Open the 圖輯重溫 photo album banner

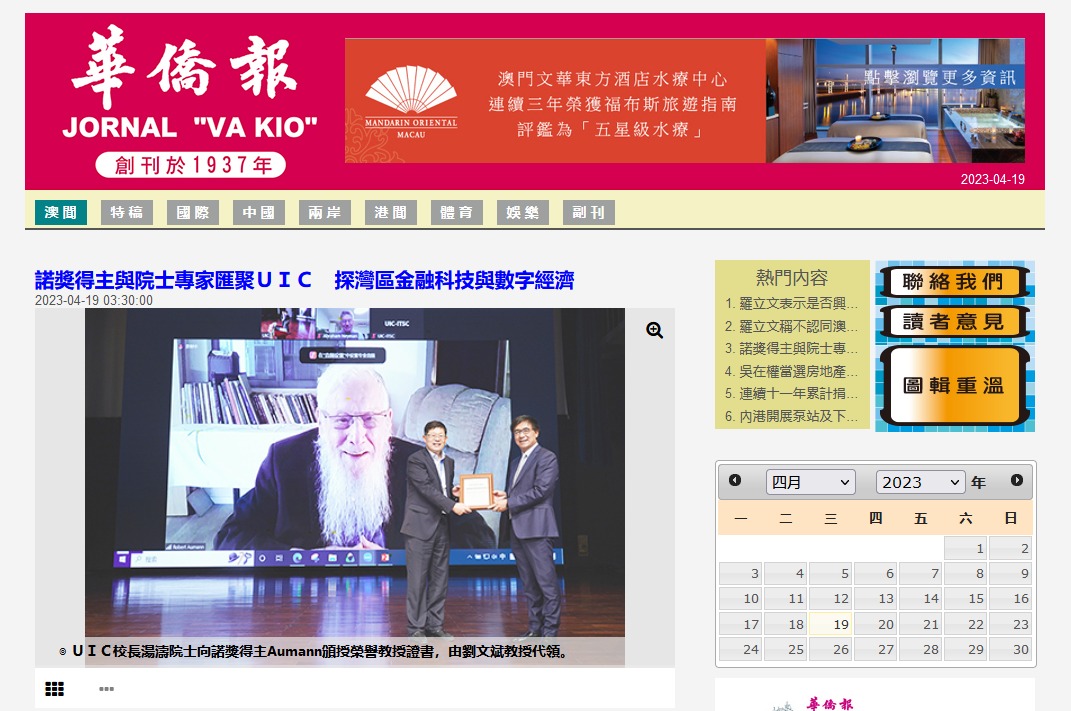[x=953, y=386]
